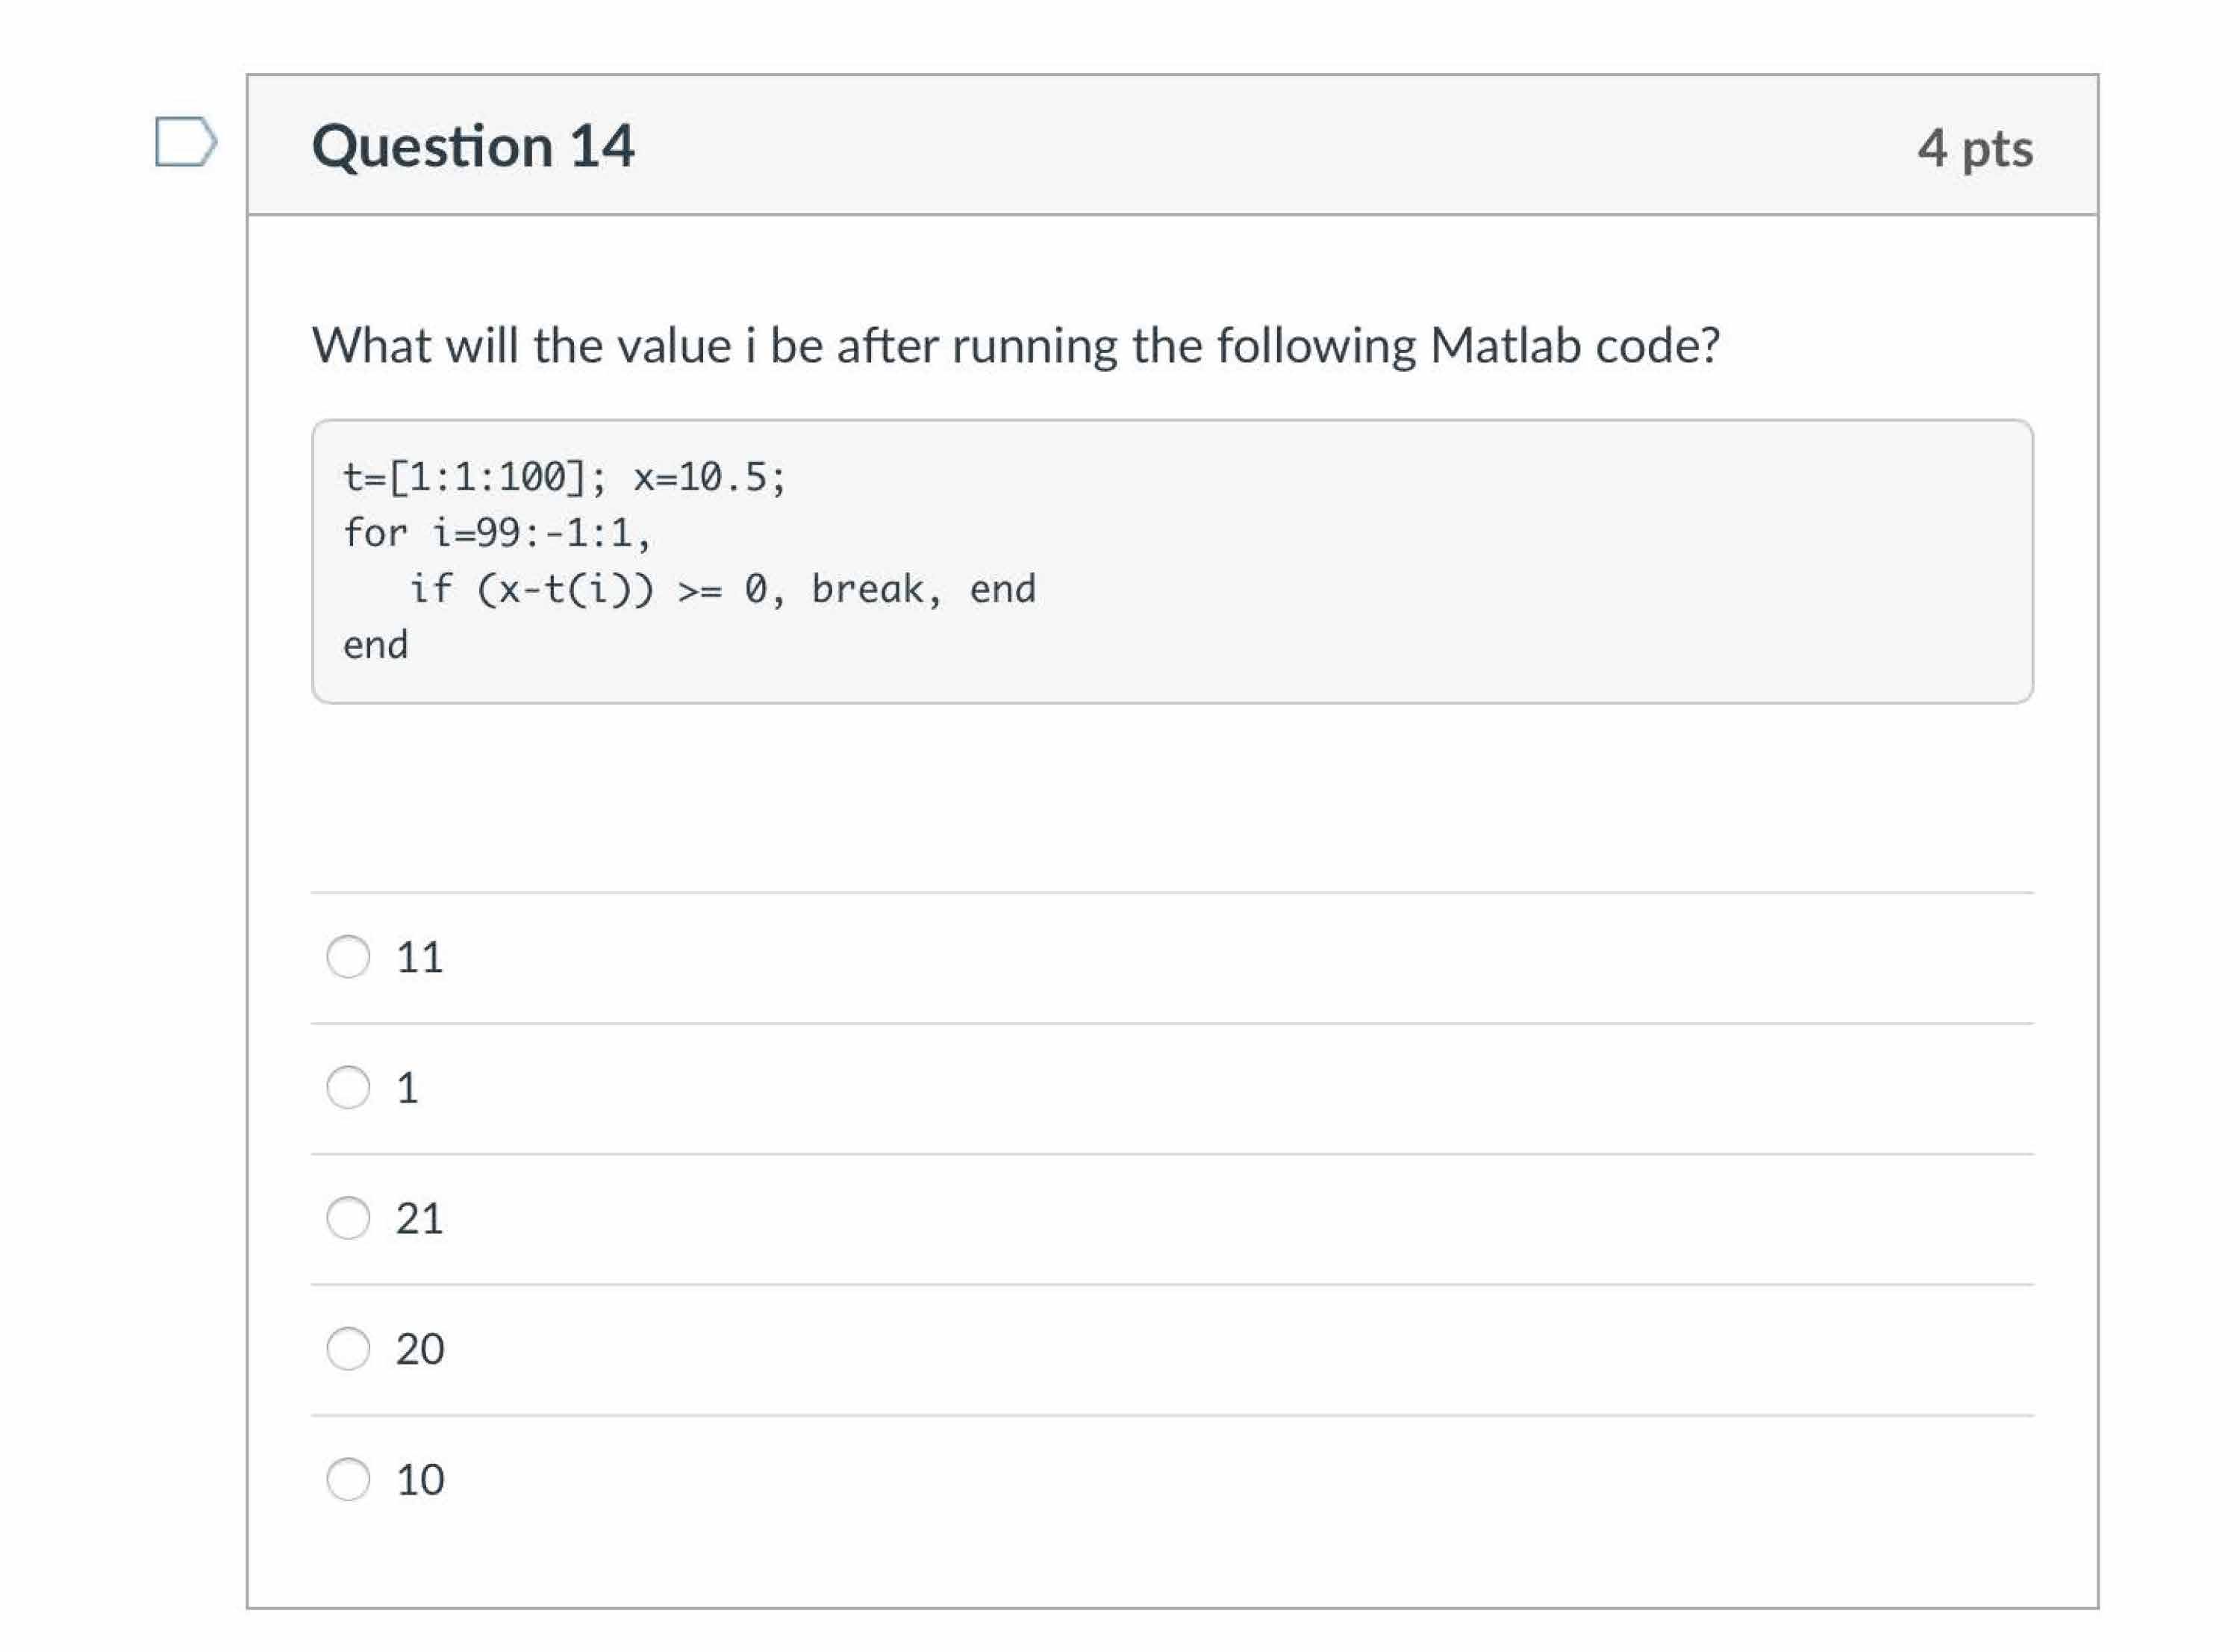Select the radio button for answer 21
This screenshot has width=2240, height=1652.
tap(348, 1219)
